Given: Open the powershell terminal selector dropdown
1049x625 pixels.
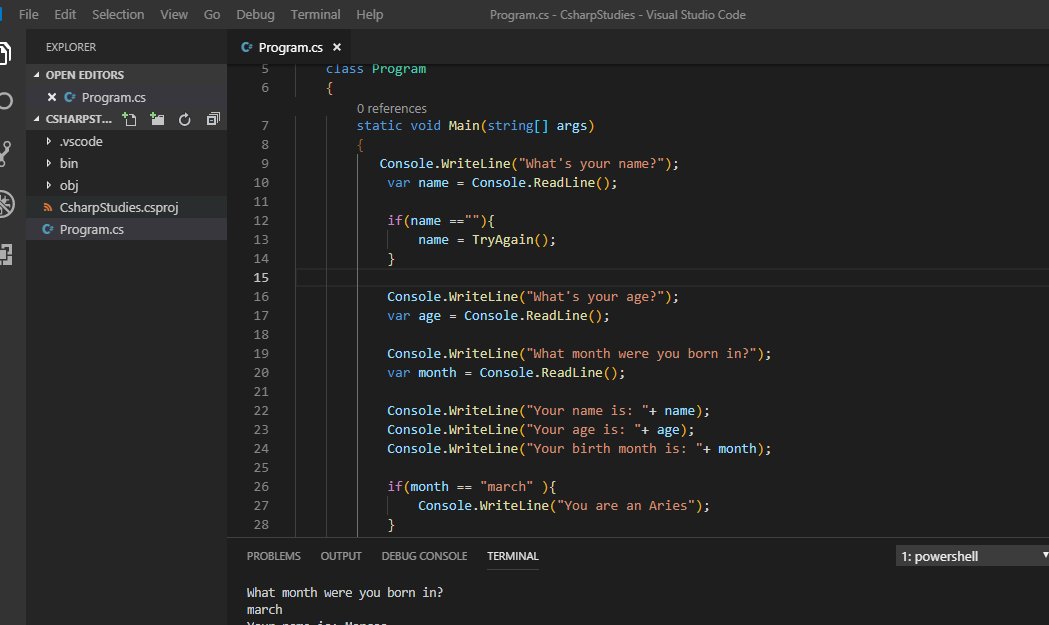Looking at the screenshot, I should click(972, 555).
